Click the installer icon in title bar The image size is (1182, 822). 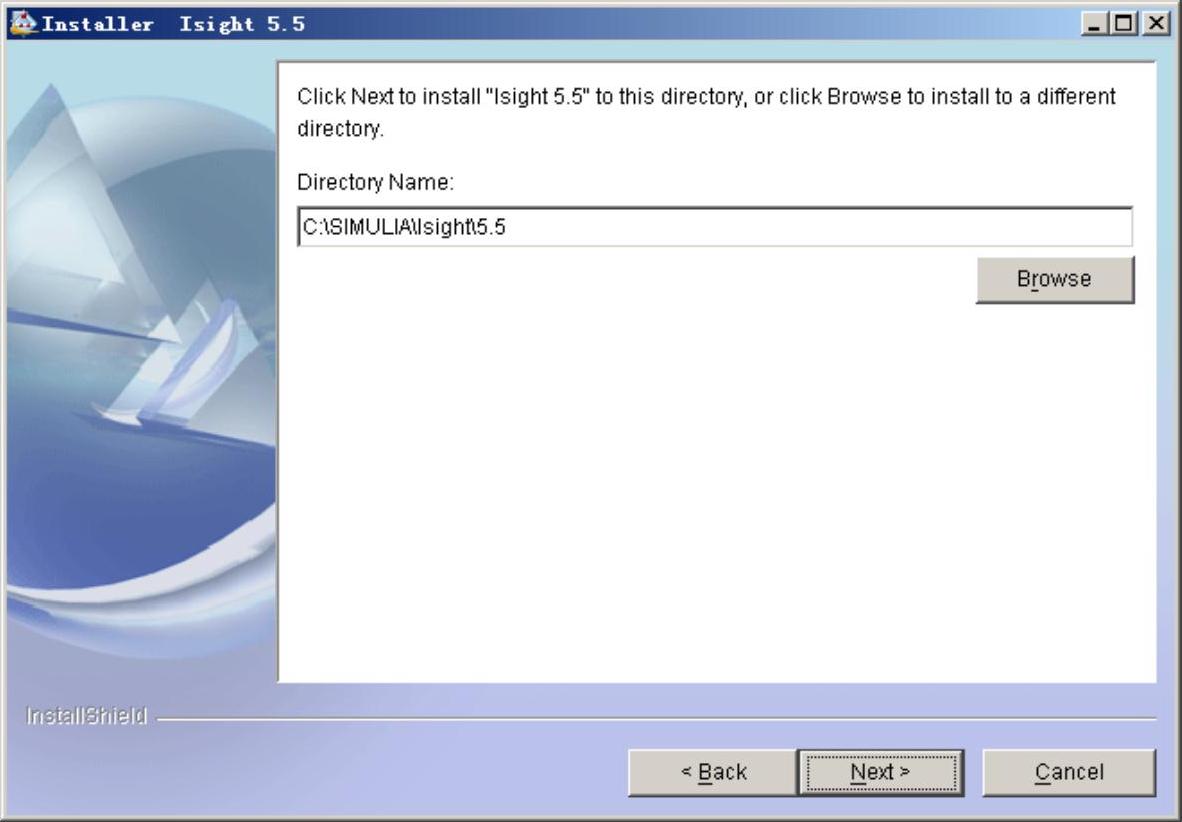click(23, 23)
